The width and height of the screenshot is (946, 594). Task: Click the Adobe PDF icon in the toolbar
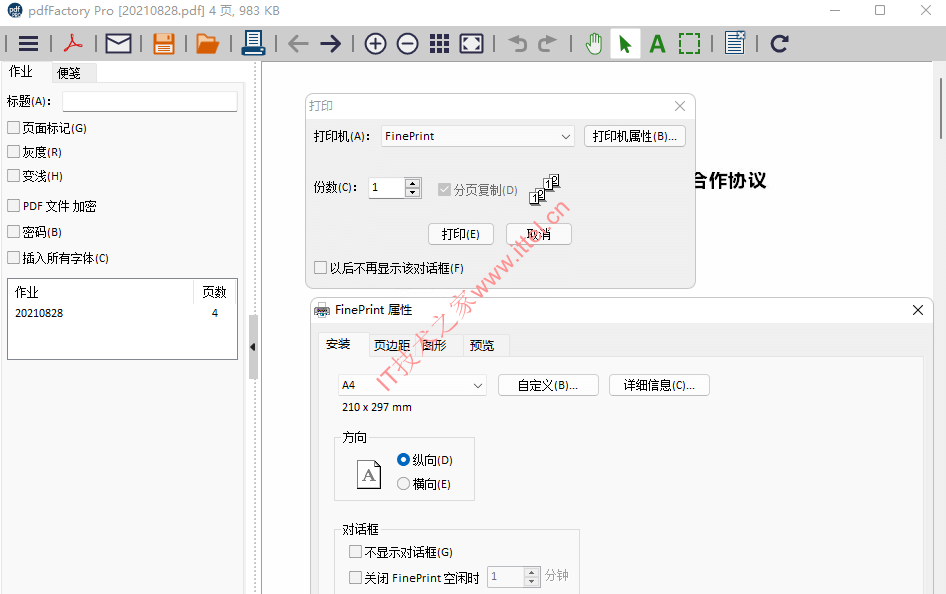(x=73, y=43)
